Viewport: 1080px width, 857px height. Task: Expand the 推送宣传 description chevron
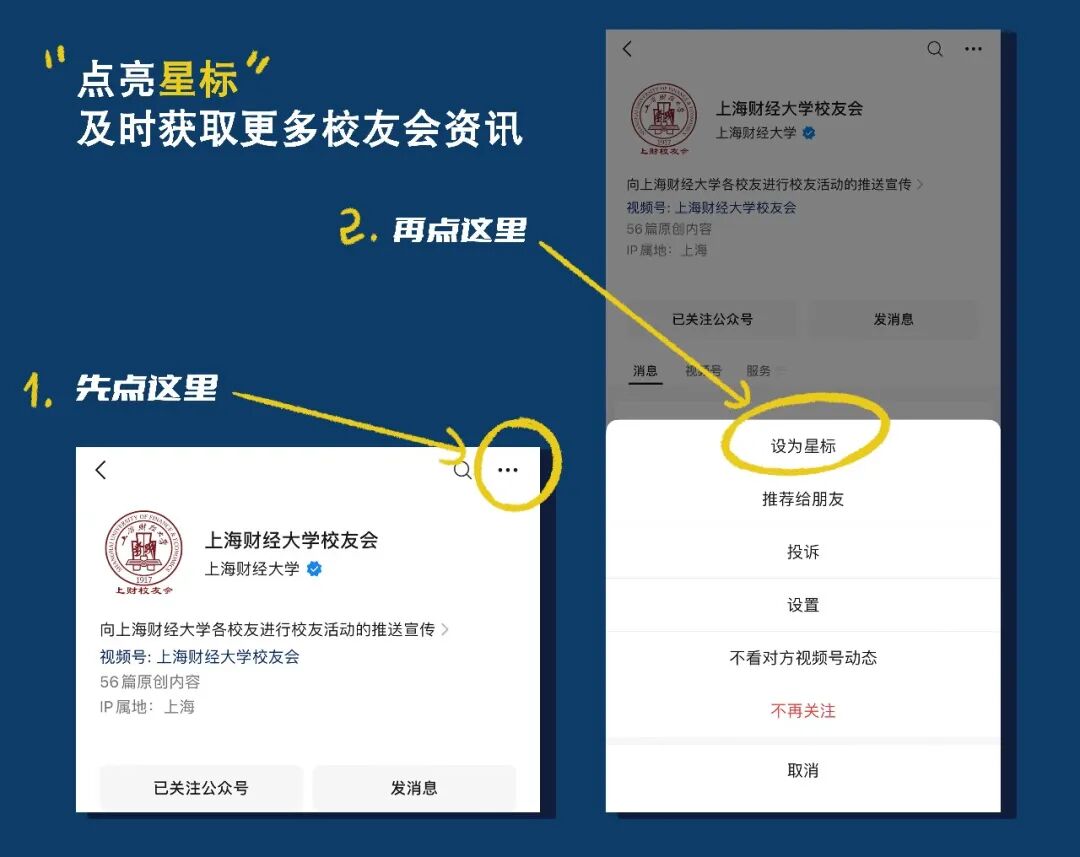pos(448,630)
